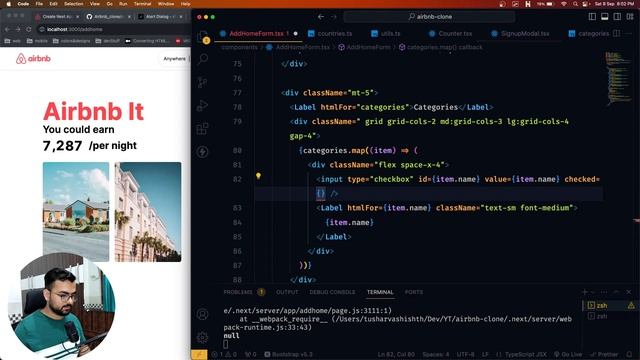Image resolution: width=640 pixels, height=360 pixels.
Task: Click Go Live in the status bar
Action: coord(568,354)
